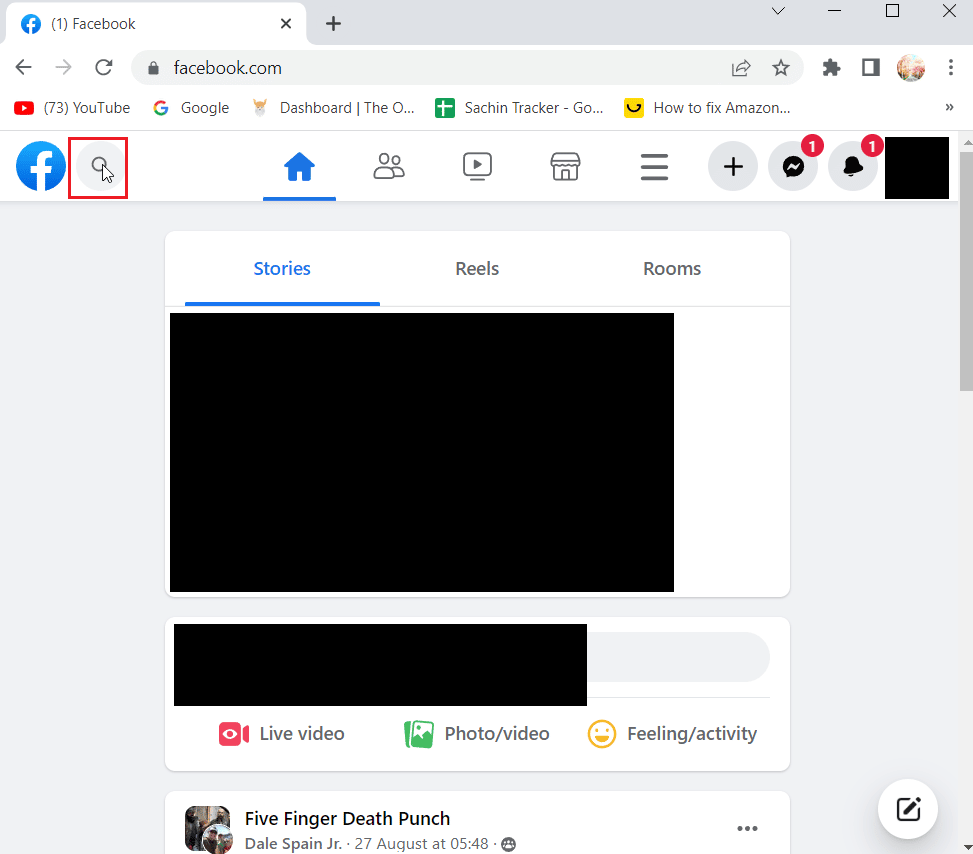Viewport: 973px width, 854px height.
Task: Add a Photo/video post
Action: pyautogui.click(x=477, y=734)
